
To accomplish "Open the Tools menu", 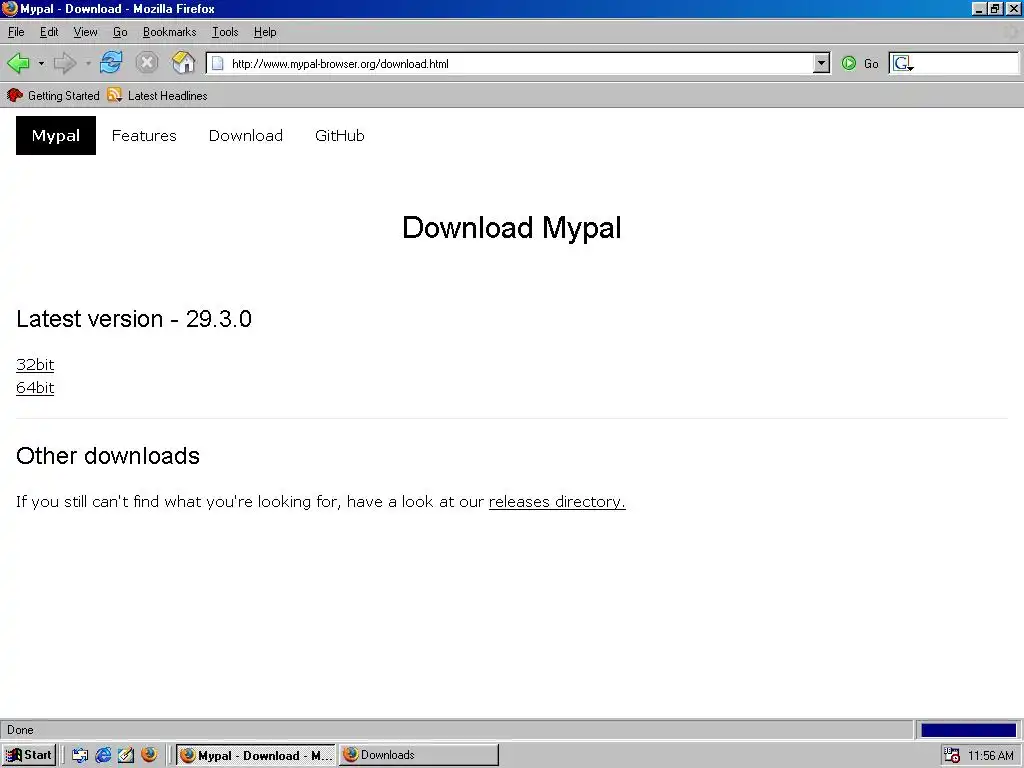I will click(x=225, y=32).
